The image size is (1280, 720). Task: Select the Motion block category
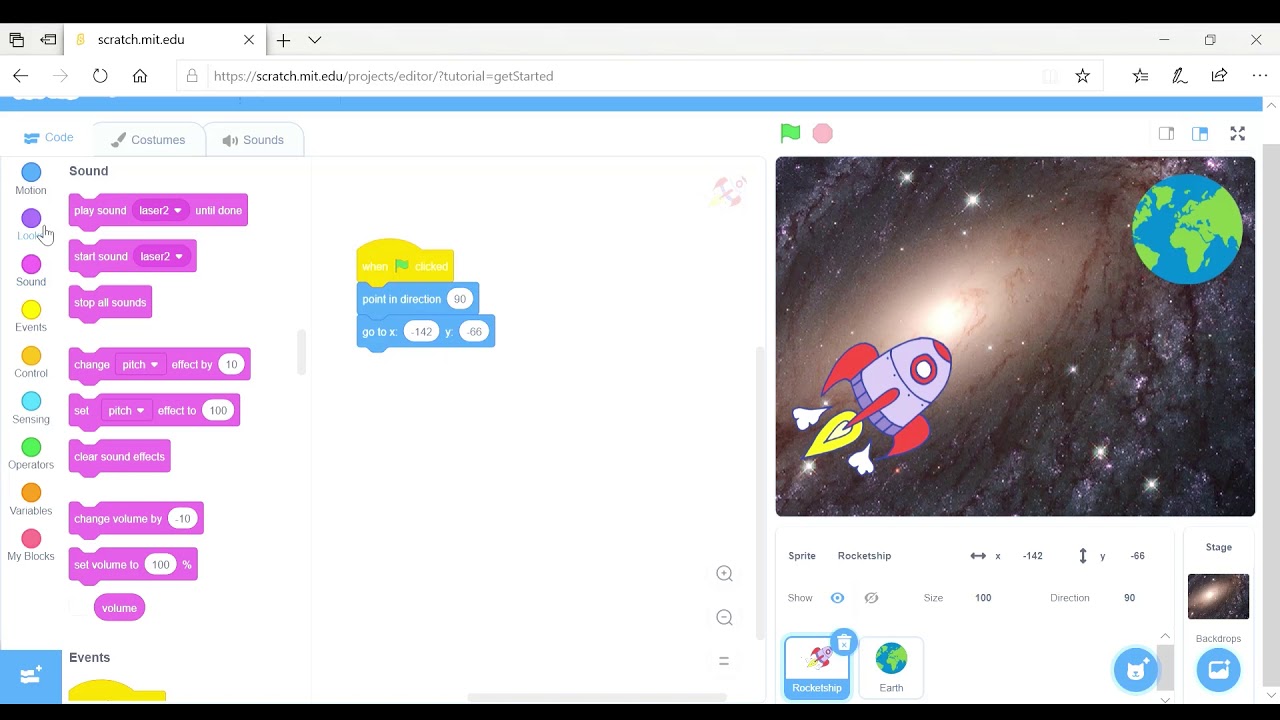[x=31, y=180]
